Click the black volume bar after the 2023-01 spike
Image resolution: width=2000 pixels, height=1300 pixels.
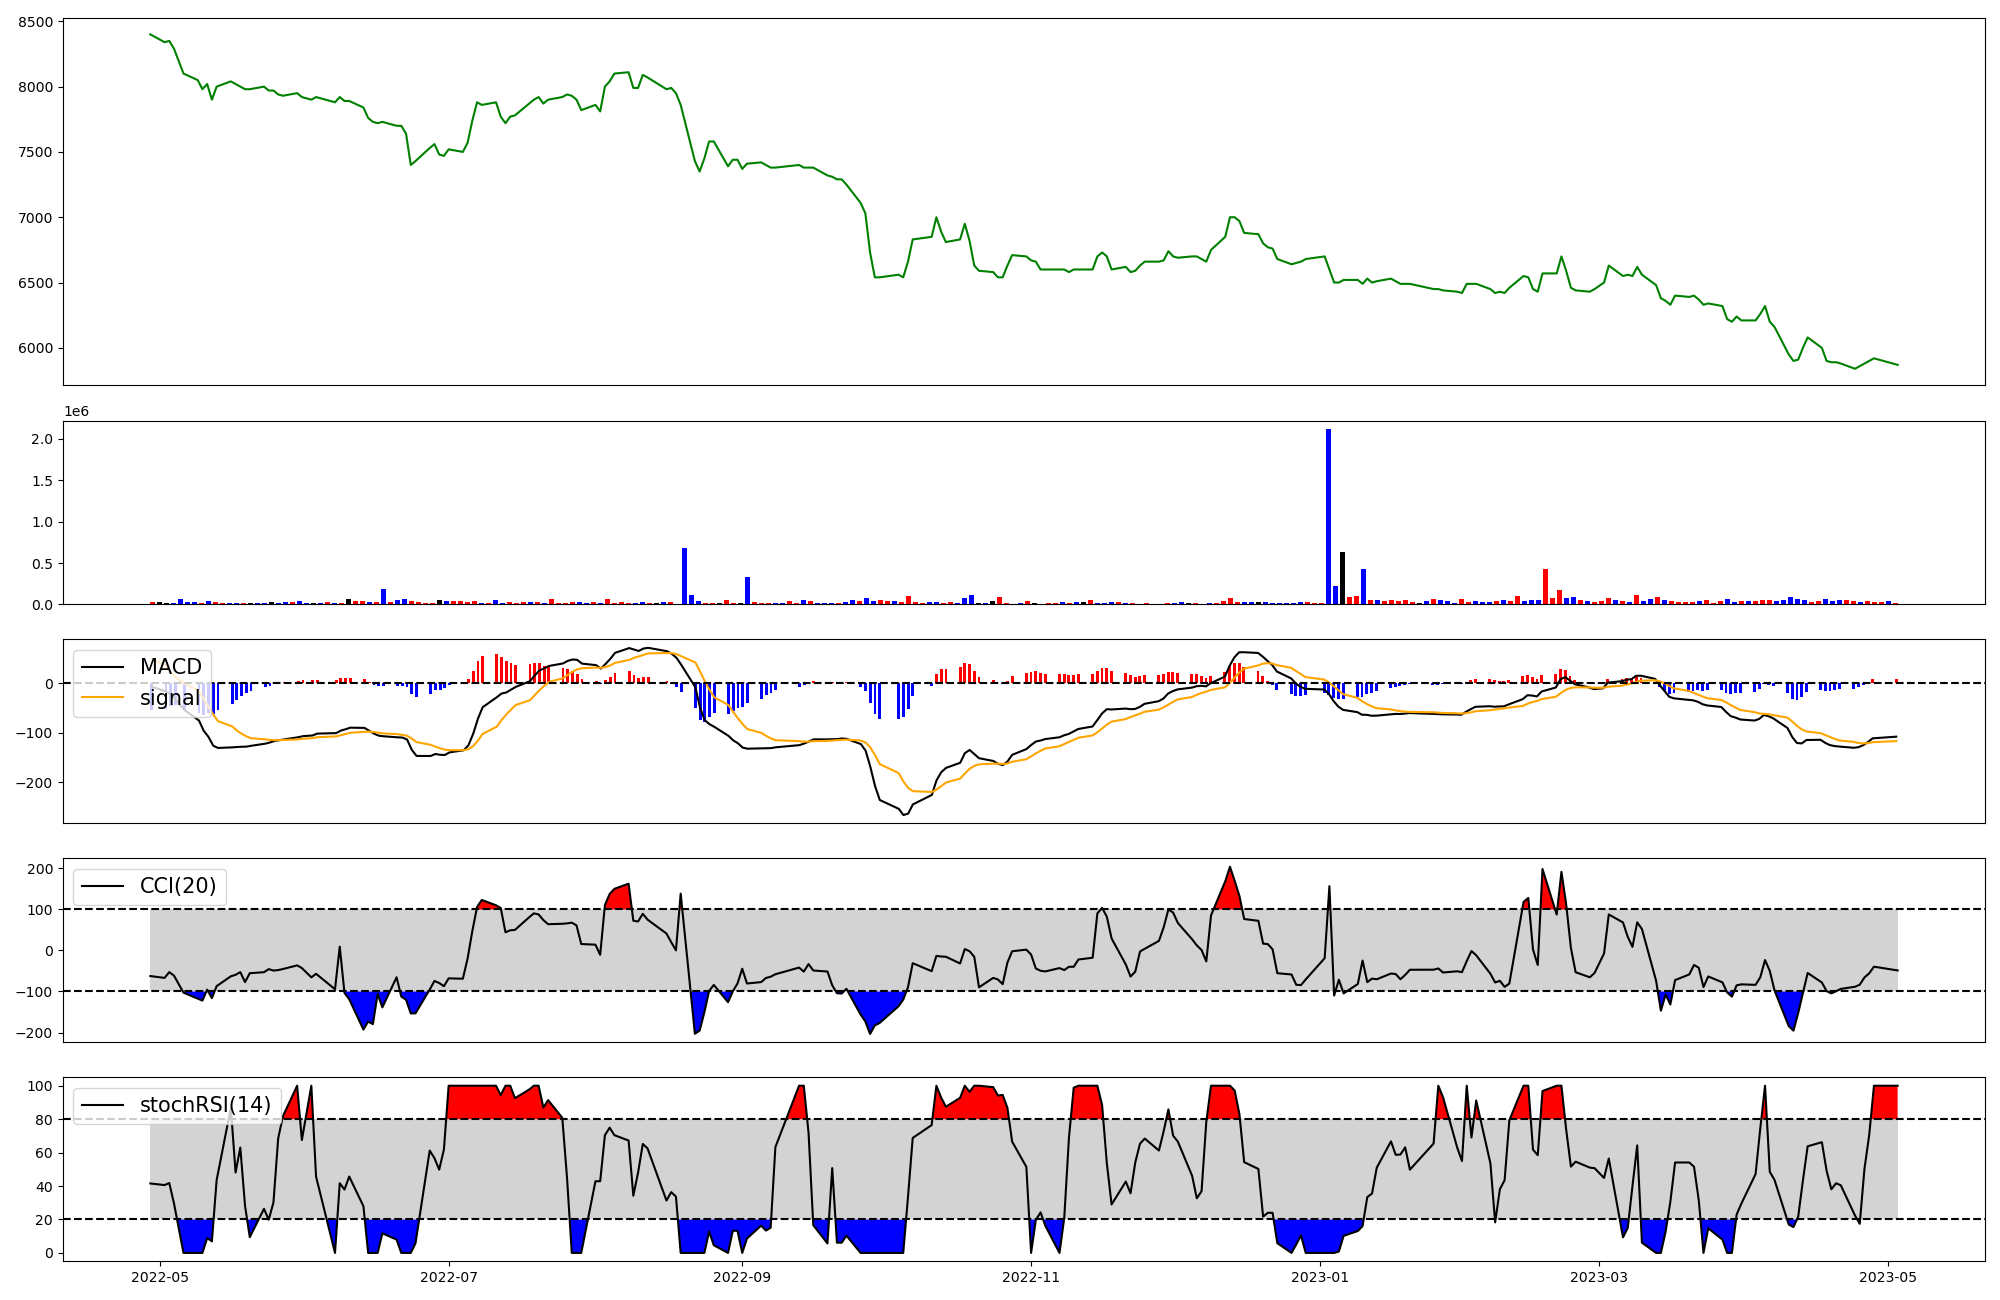click(x=1342, y=578)
